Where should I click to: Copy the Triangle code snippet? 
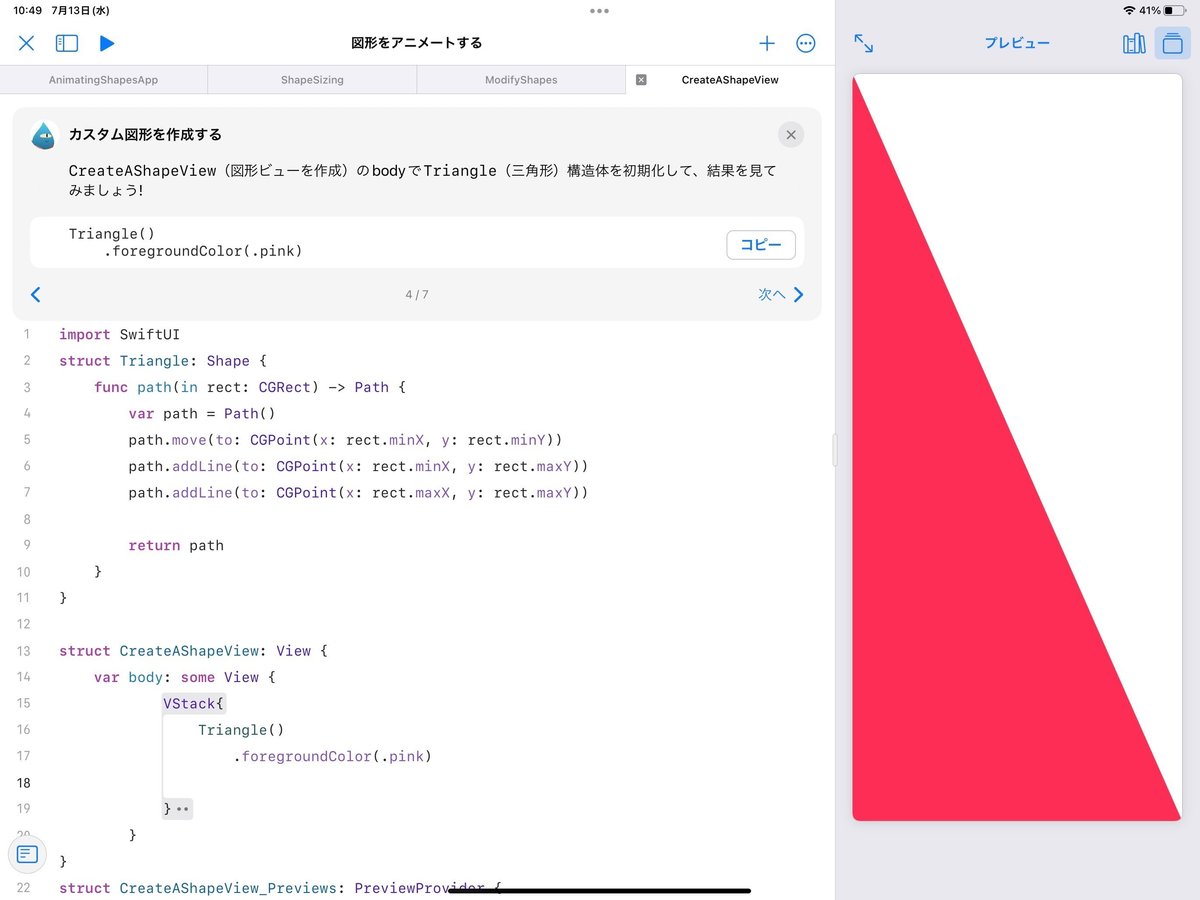pos(761,245)
